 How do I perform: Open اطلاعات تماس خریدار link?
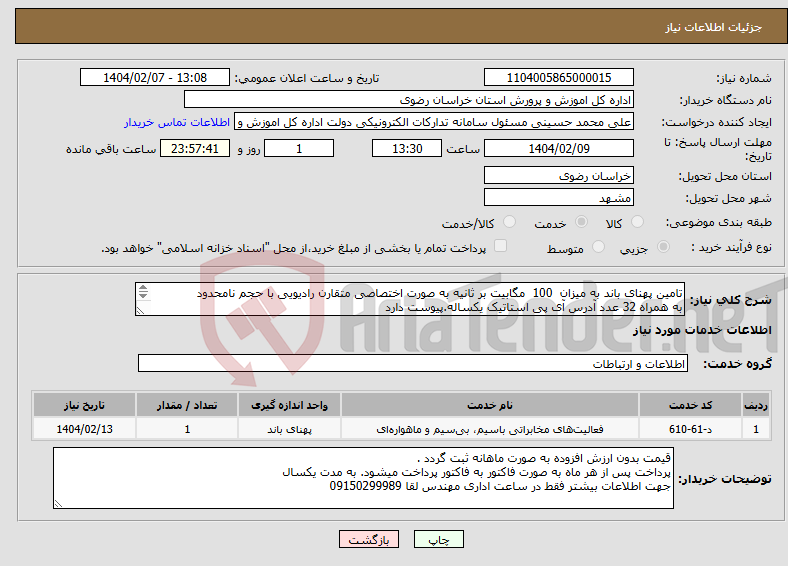point(177,122)
